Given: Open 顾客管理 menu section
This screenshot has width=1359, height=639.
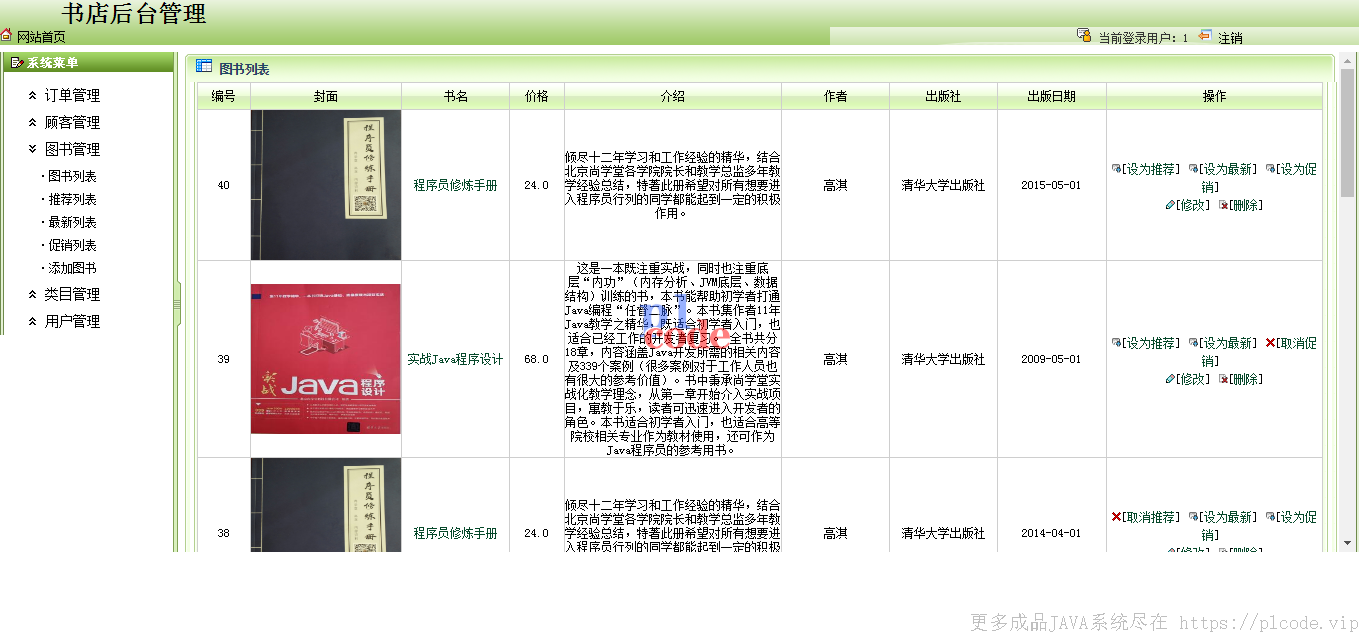Looking at the screenshot, I should click(72, 123).
